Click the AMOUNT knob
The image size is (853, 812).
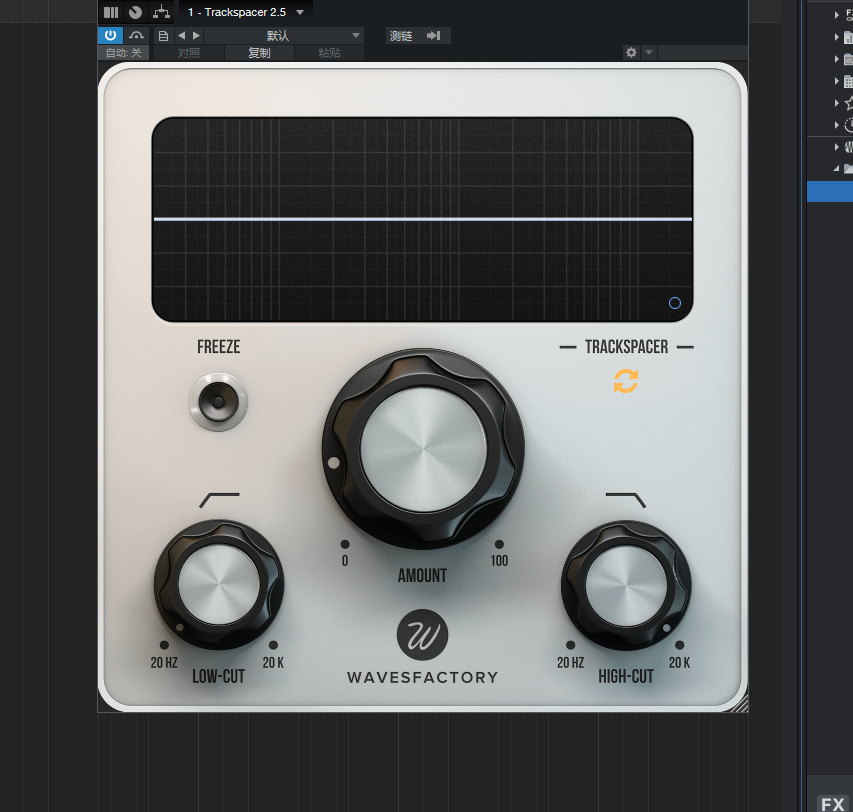pos(423,449)
